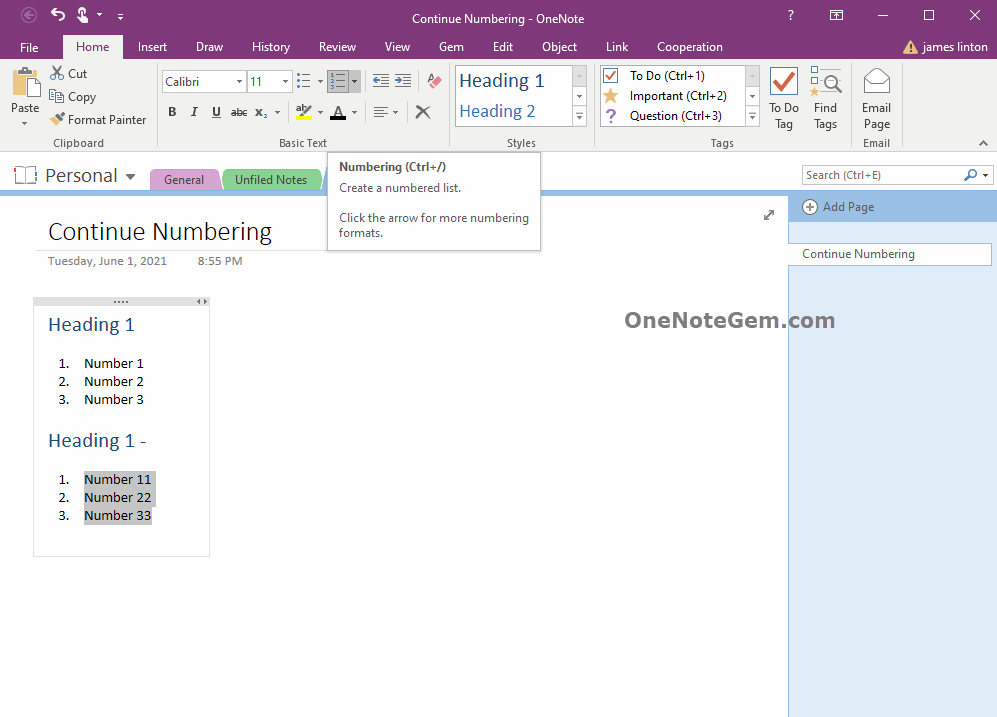
Task: Click the Undo arrow in title bar
Action: tap(58, 15)
